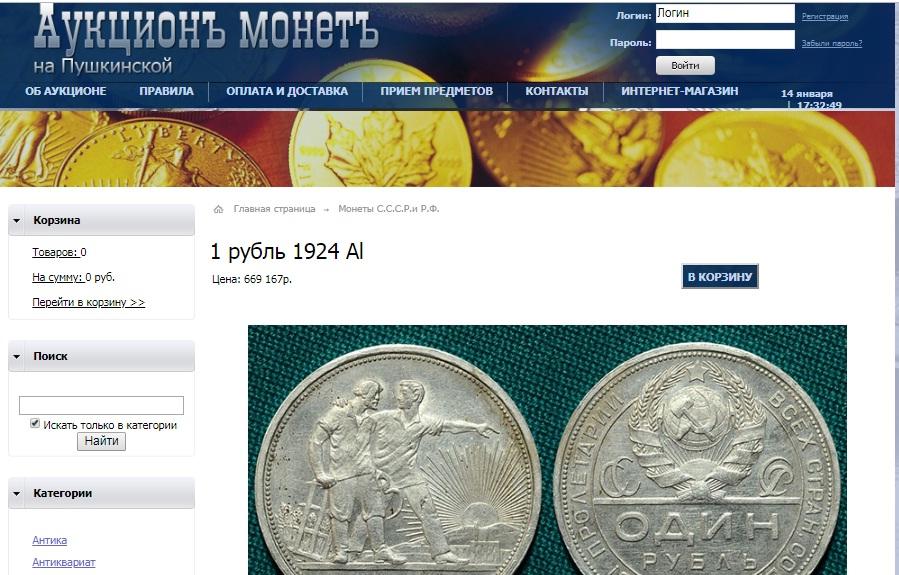The width and height of the screenshot is (899, 575).
Task: Go to ОПЛАТА И ДОСТАВКА page
Action: click(x=287, y=91)
